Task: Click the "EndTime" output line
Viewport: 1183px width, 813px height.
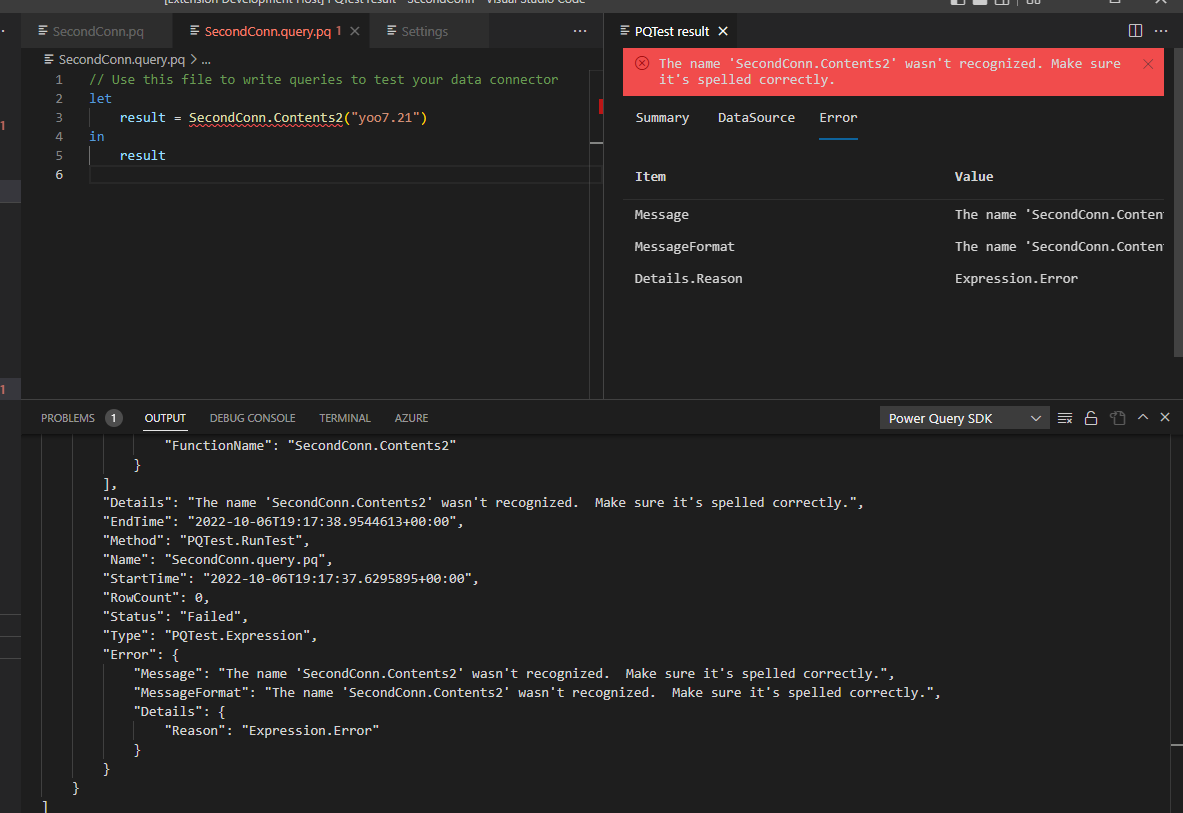Action: click(283, 522)
